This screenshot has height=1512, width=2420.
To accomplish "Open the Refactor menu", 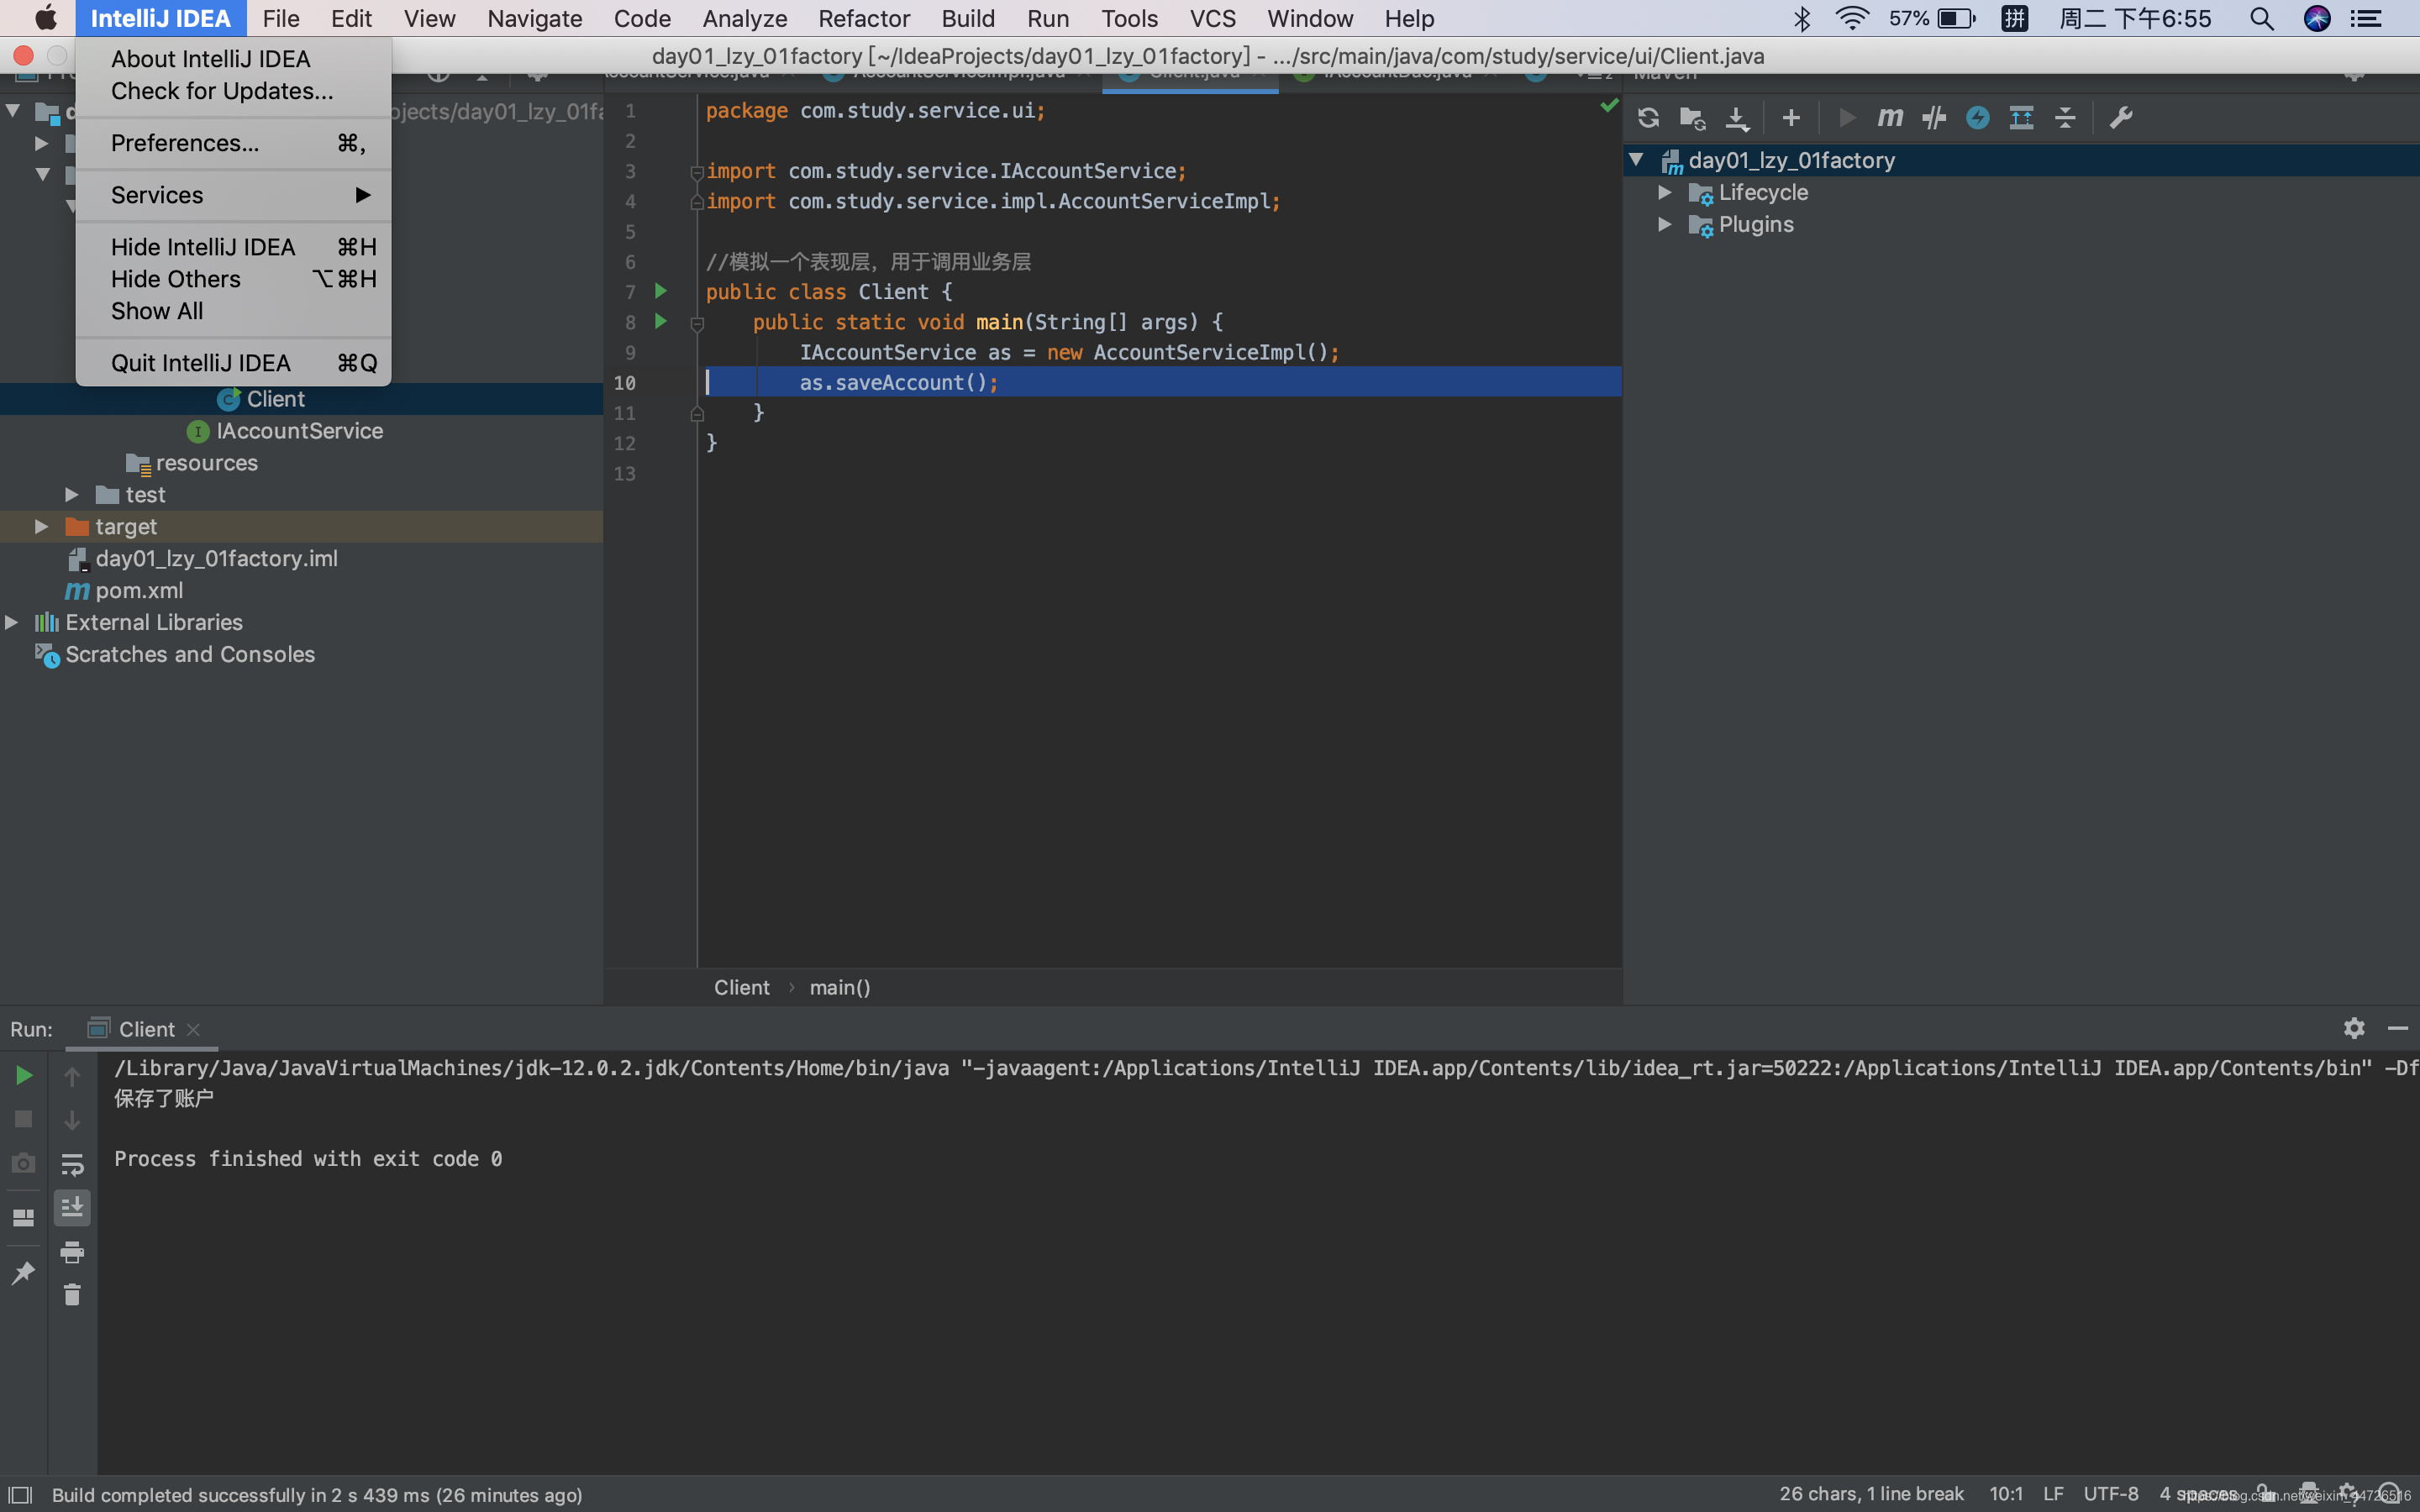I will pyautogui.click(x=864, y=18).
